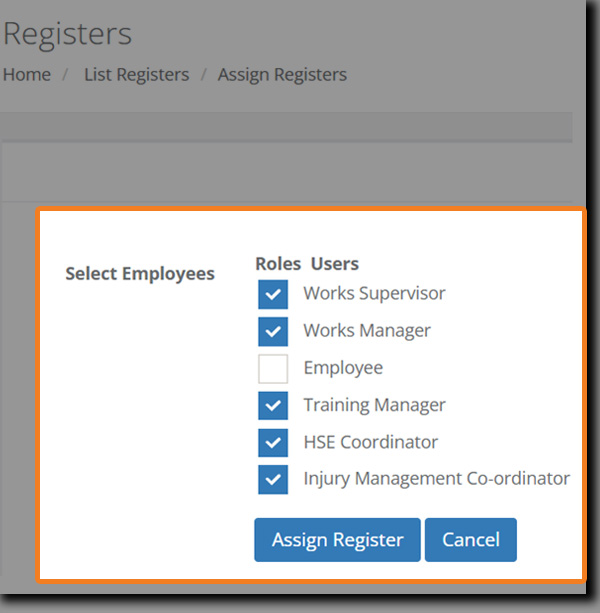Viewport: 600px width, 613px height.
Task: Uncheck the Works Manager checkbox
Action: [x=273, y=331]
